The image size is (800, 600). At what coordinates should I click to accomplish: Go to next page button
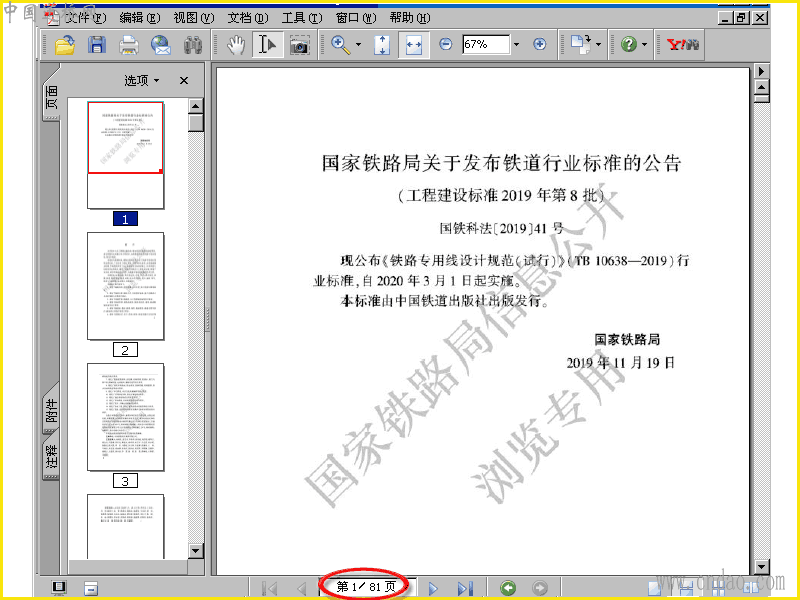click(x=433, y=588)
